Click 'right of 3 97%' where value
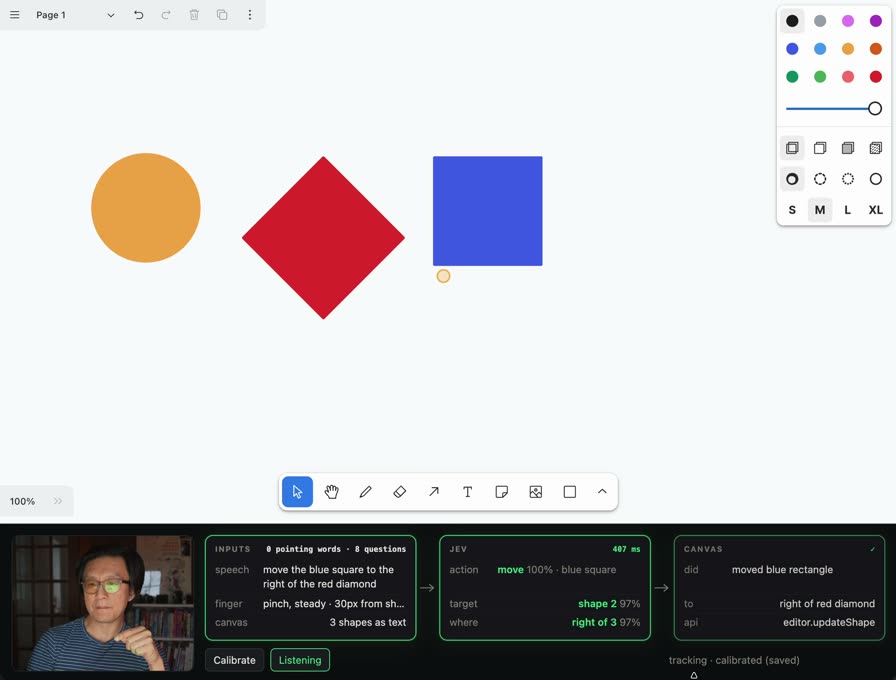Screen dimensions: 896x680 point(606,622)
